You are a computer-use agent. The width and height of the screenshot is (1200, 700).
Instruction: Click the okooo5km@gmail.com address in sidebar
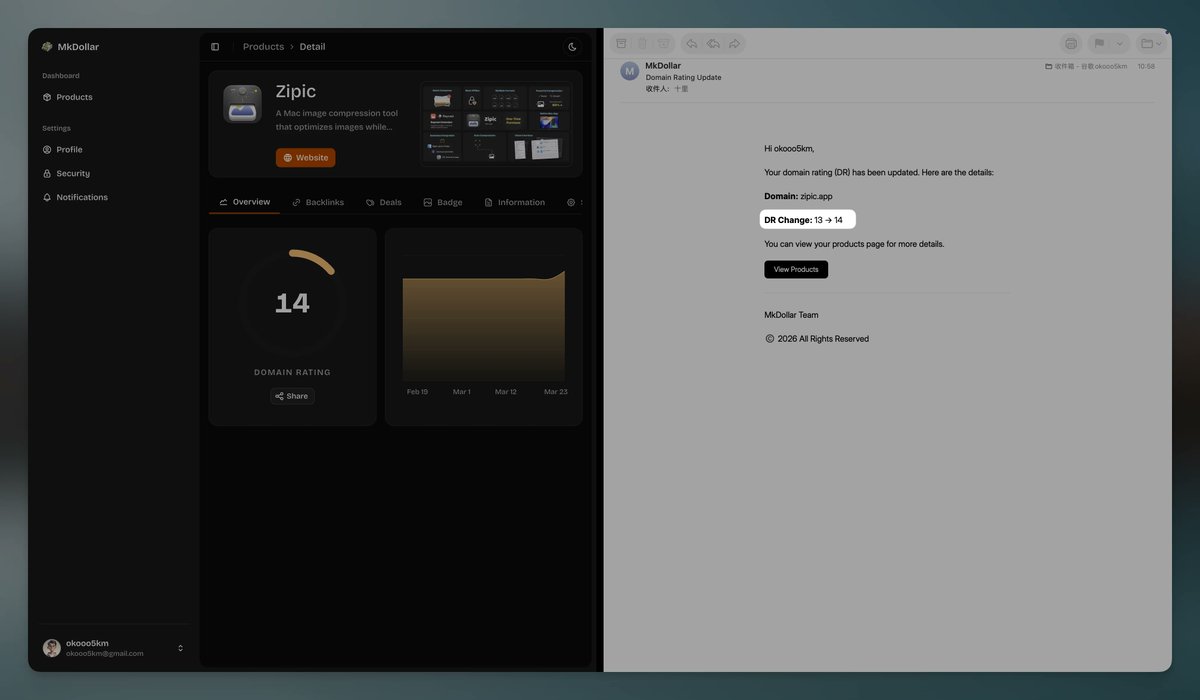[x=105, y=654]
